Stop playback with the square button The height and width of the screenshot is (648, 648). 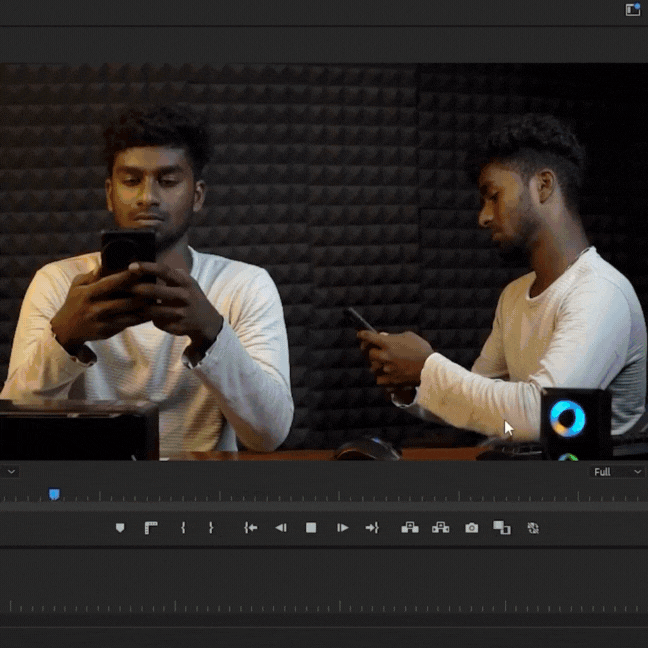pos(311,528)
